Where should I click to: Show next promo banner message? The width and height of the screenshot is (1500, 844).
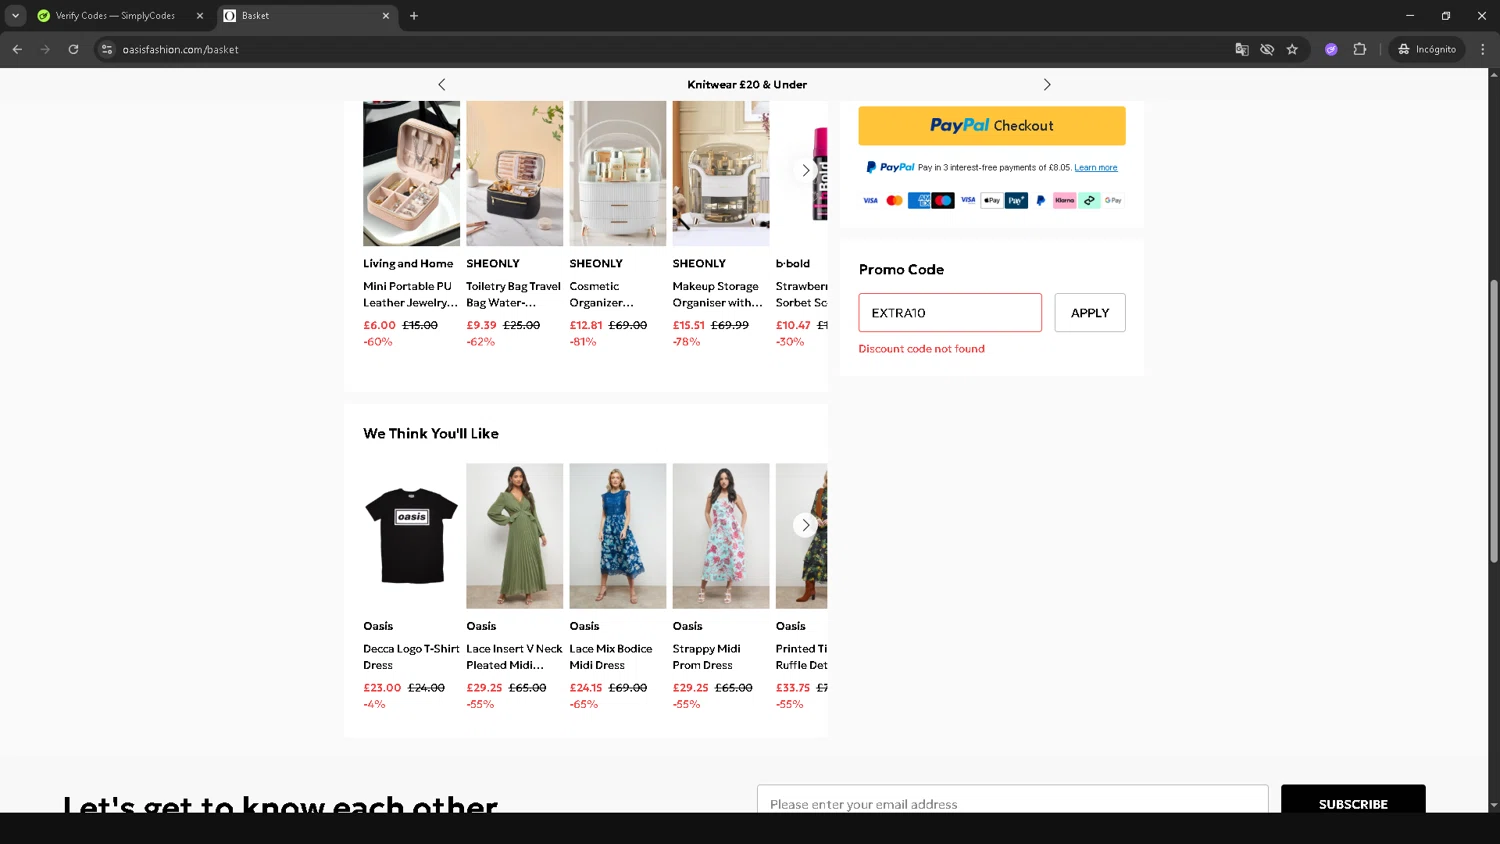click(x=1047, y=85)
